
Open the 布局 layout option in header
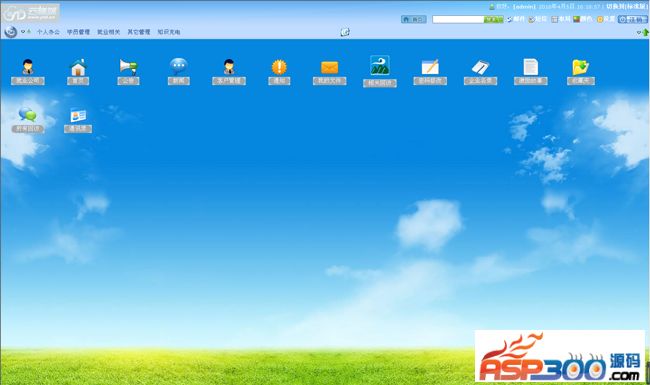point(561,19)
